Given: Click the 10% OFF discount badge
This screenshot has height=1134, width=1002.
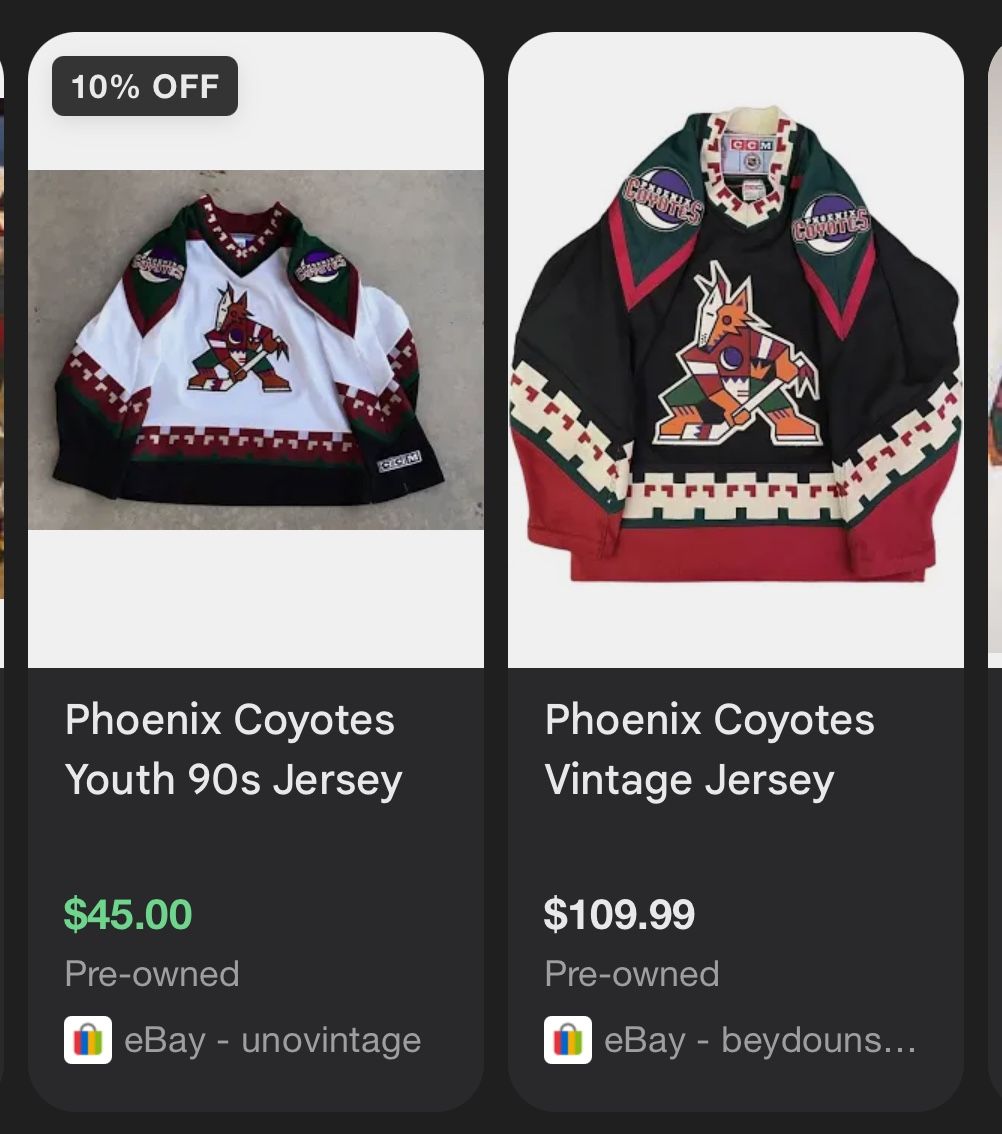Looking at the screenshot, I should click(x=143, y=85).
